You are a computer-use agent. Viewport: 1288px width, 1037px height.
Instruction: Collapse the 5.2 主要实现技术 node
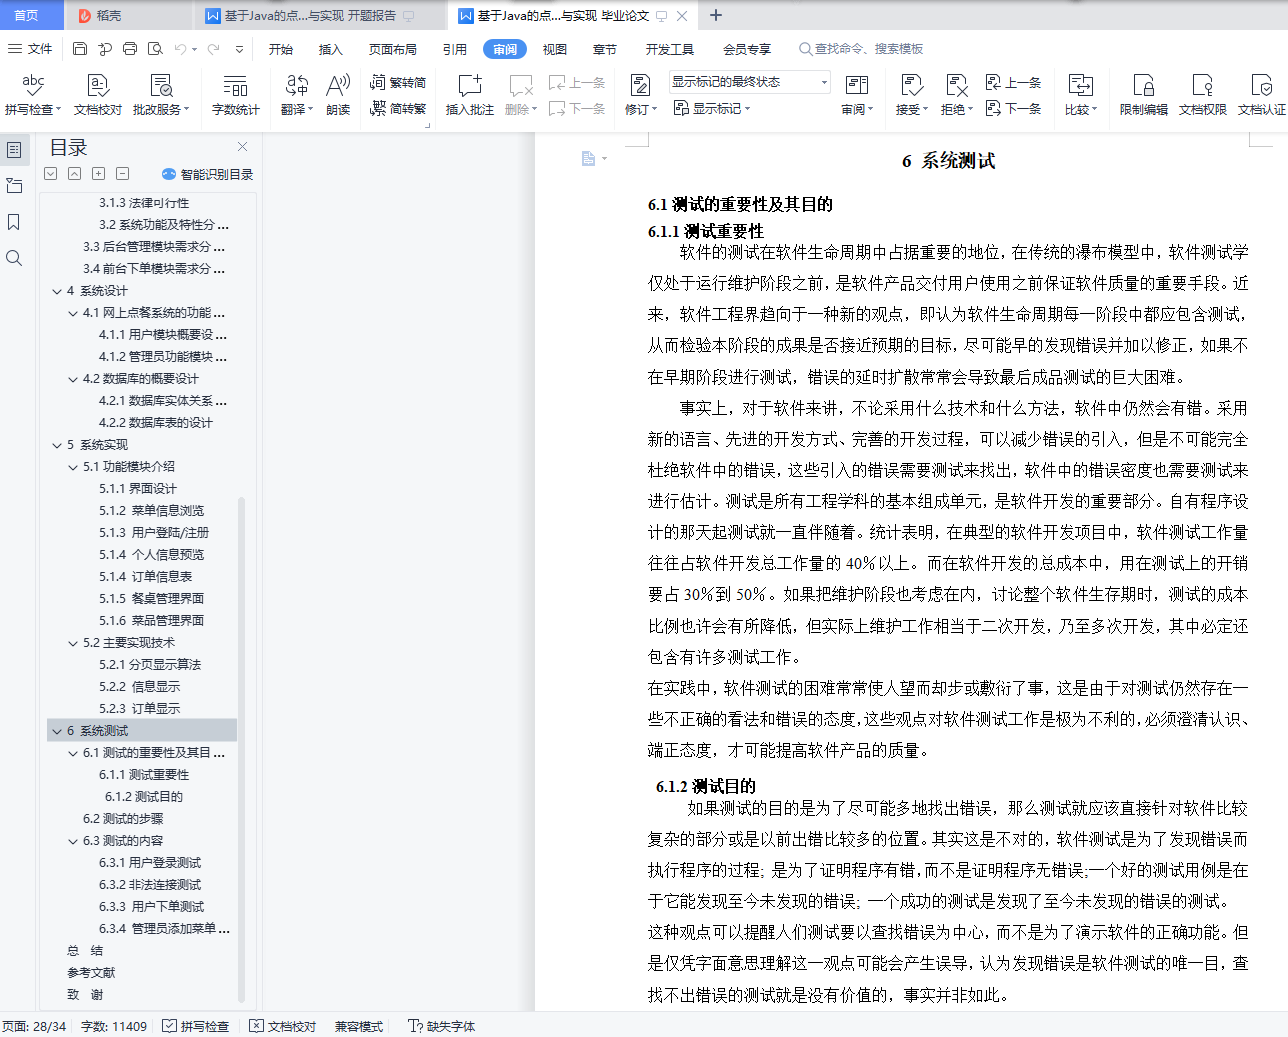tap(73, 643)
